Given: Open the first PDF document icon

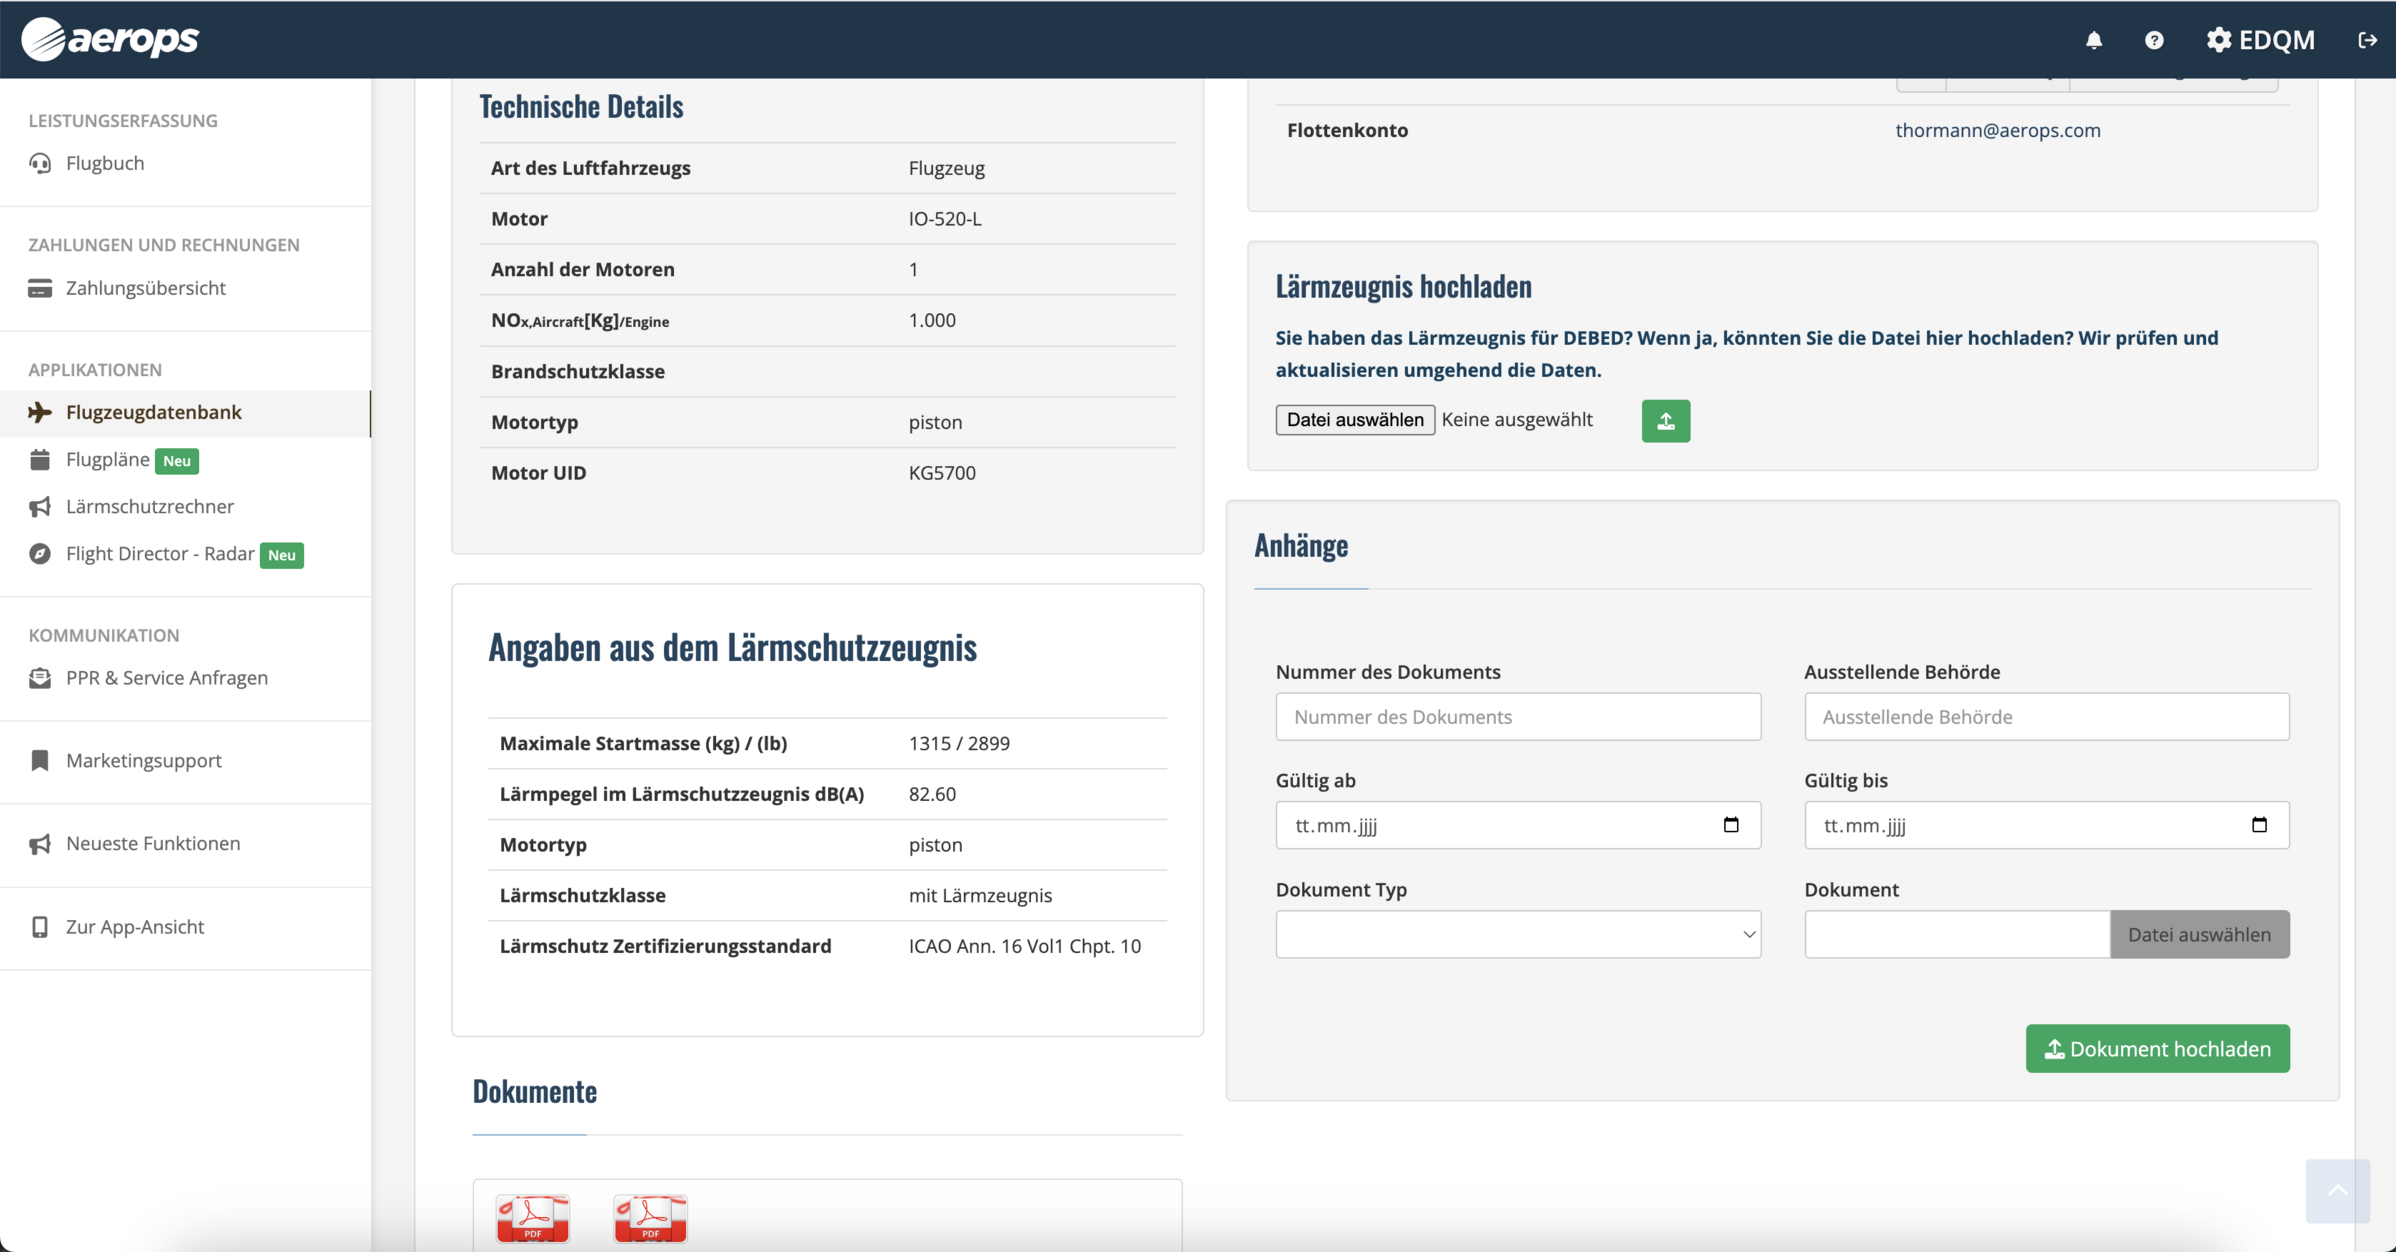Looking at the screenshot, I should click(x=533, y=1218).
